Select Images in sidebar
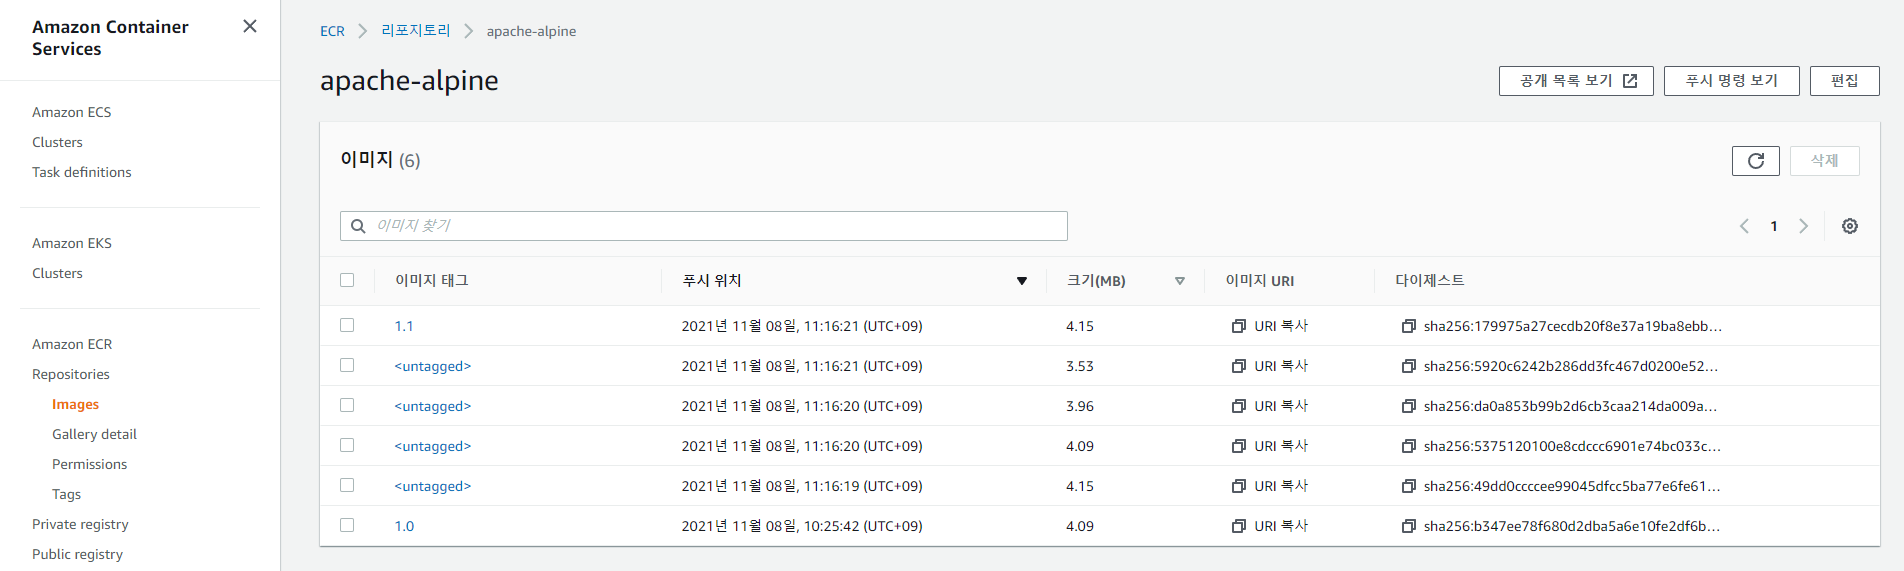Screen dimensions: 1904x571 (76, 404)
